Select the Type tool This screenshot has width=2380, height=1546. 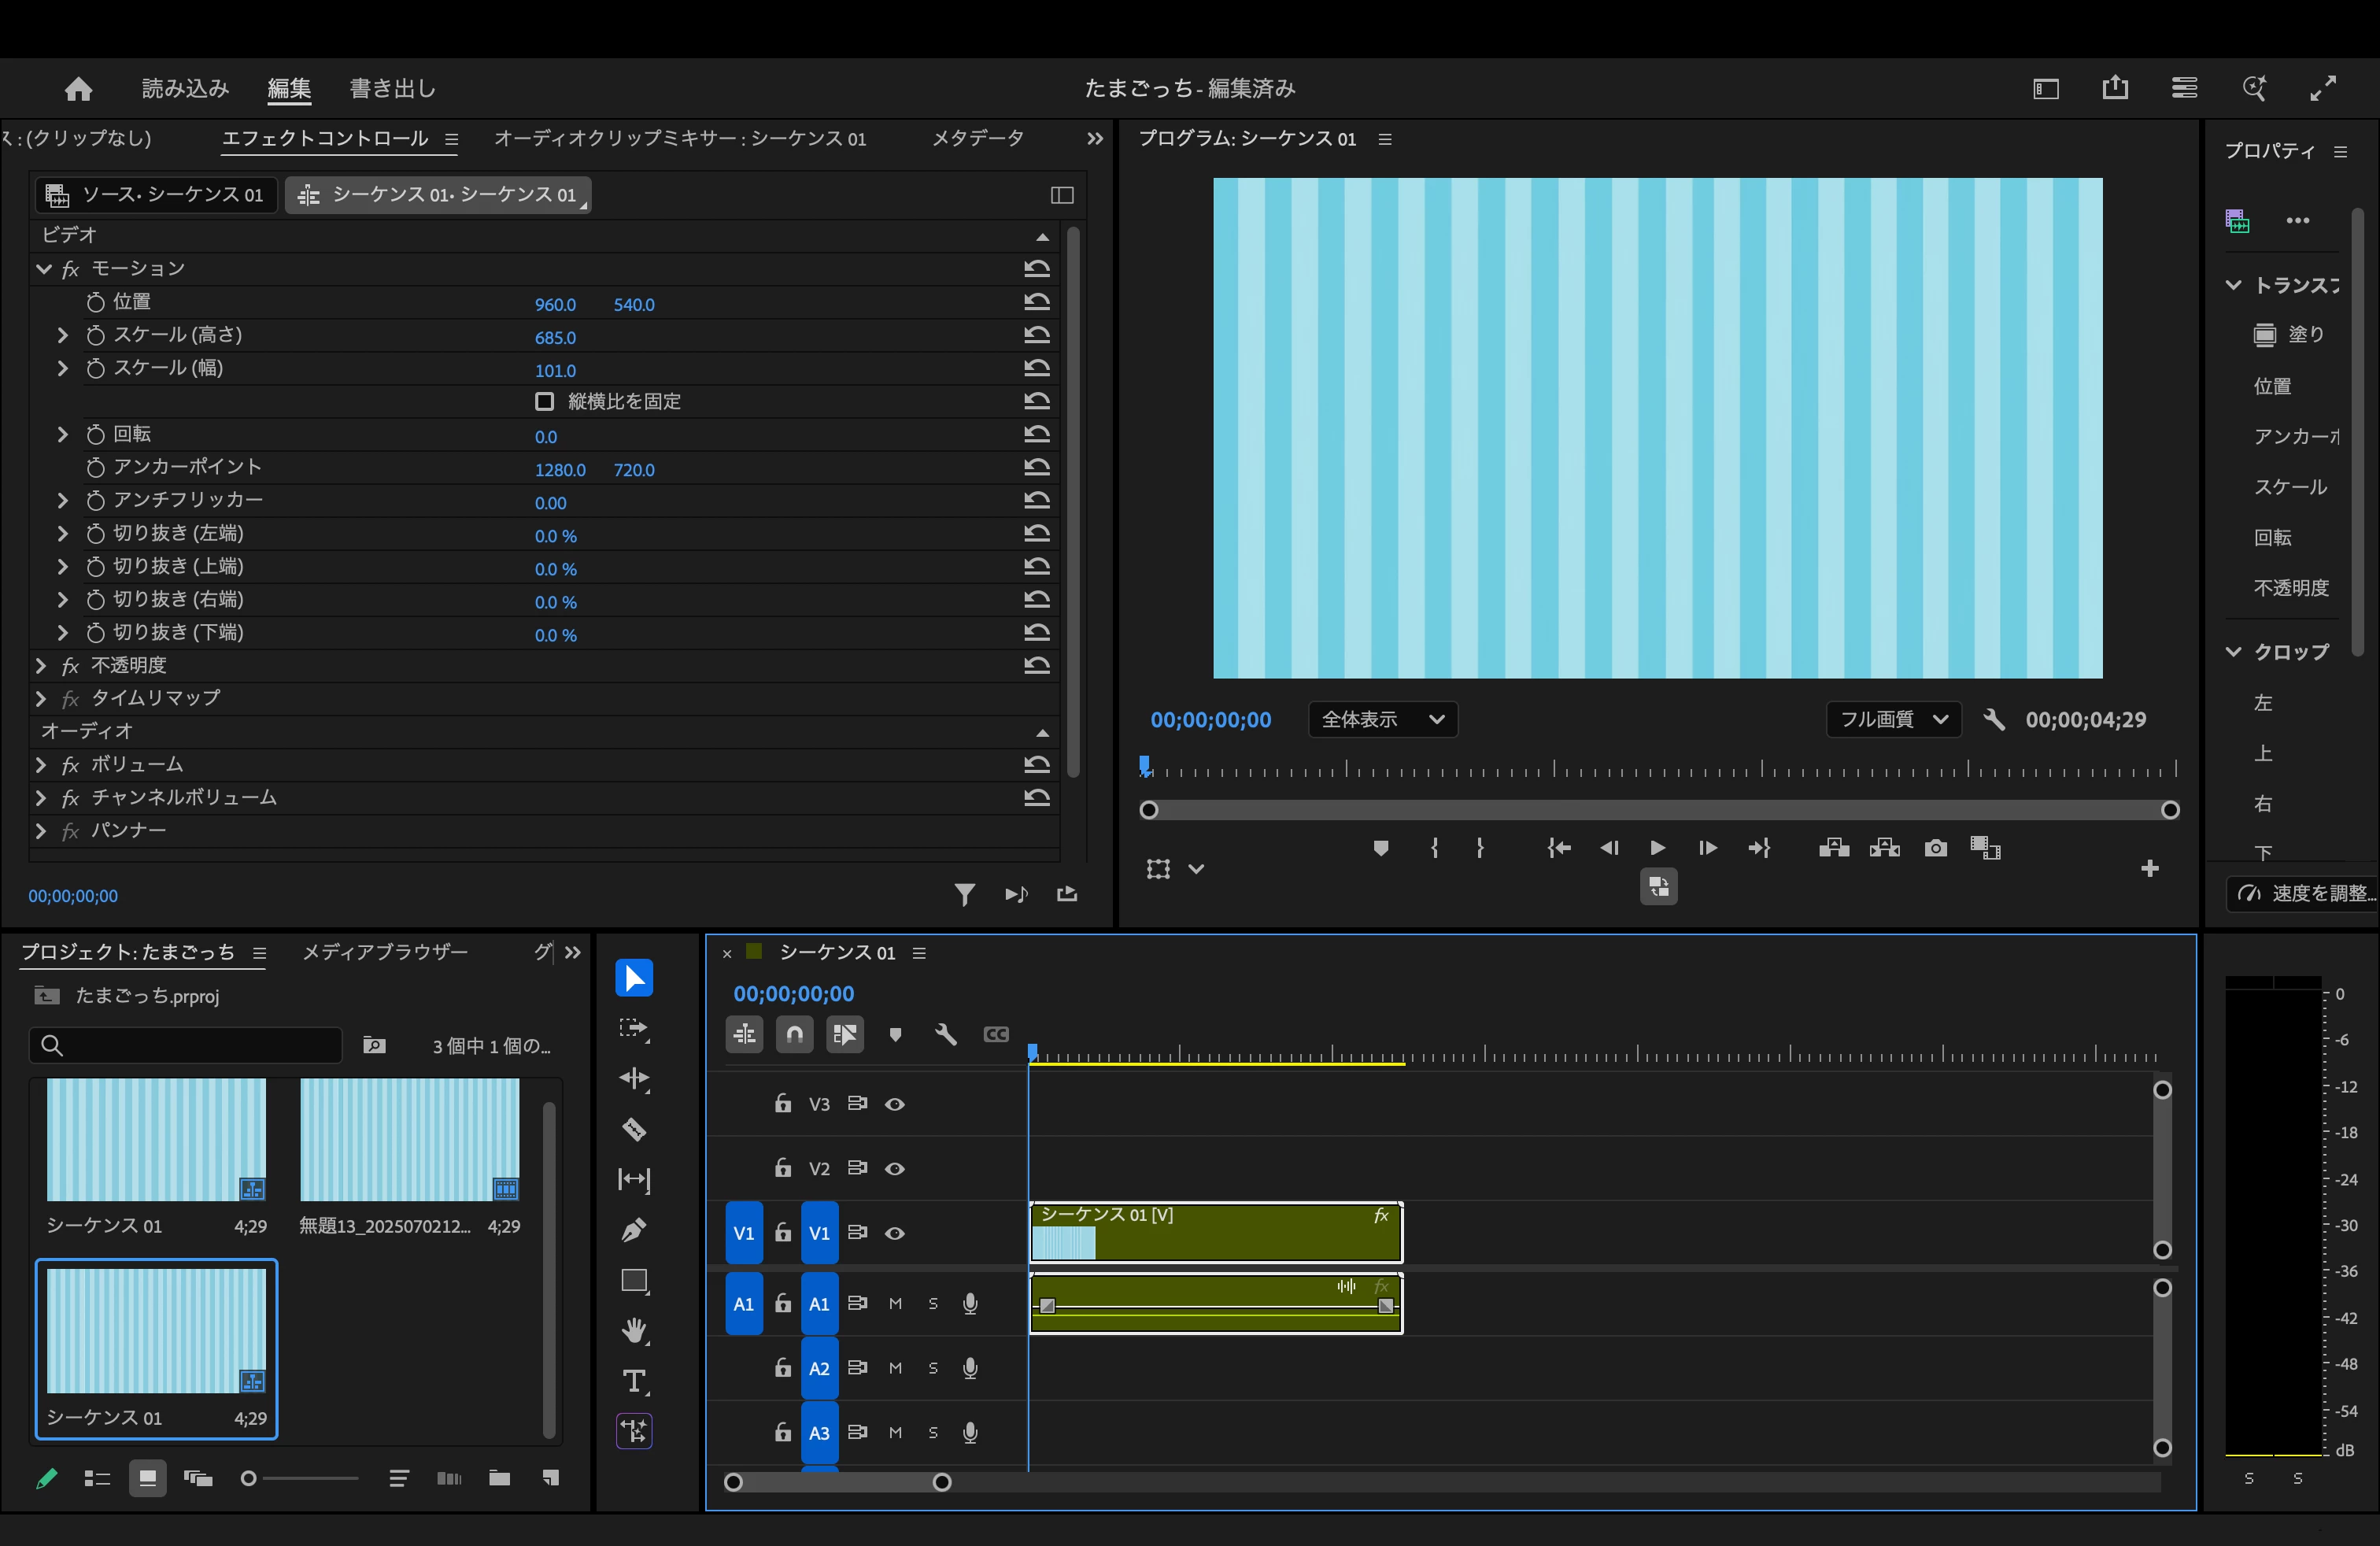coord(634,1381)
